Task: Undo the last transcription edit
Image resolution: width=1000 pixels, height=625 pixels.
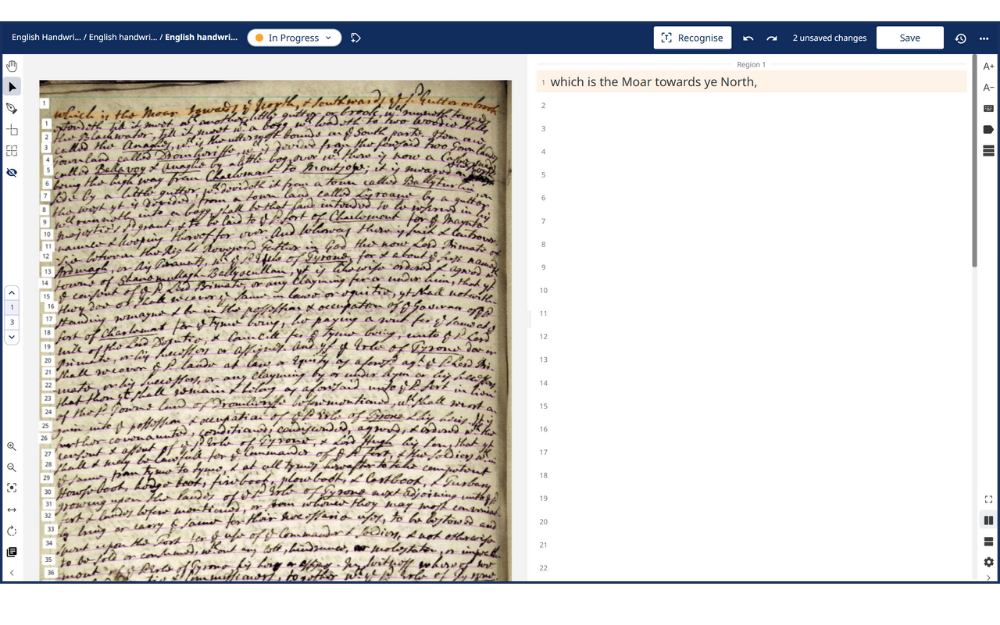Action: point(748,37)
